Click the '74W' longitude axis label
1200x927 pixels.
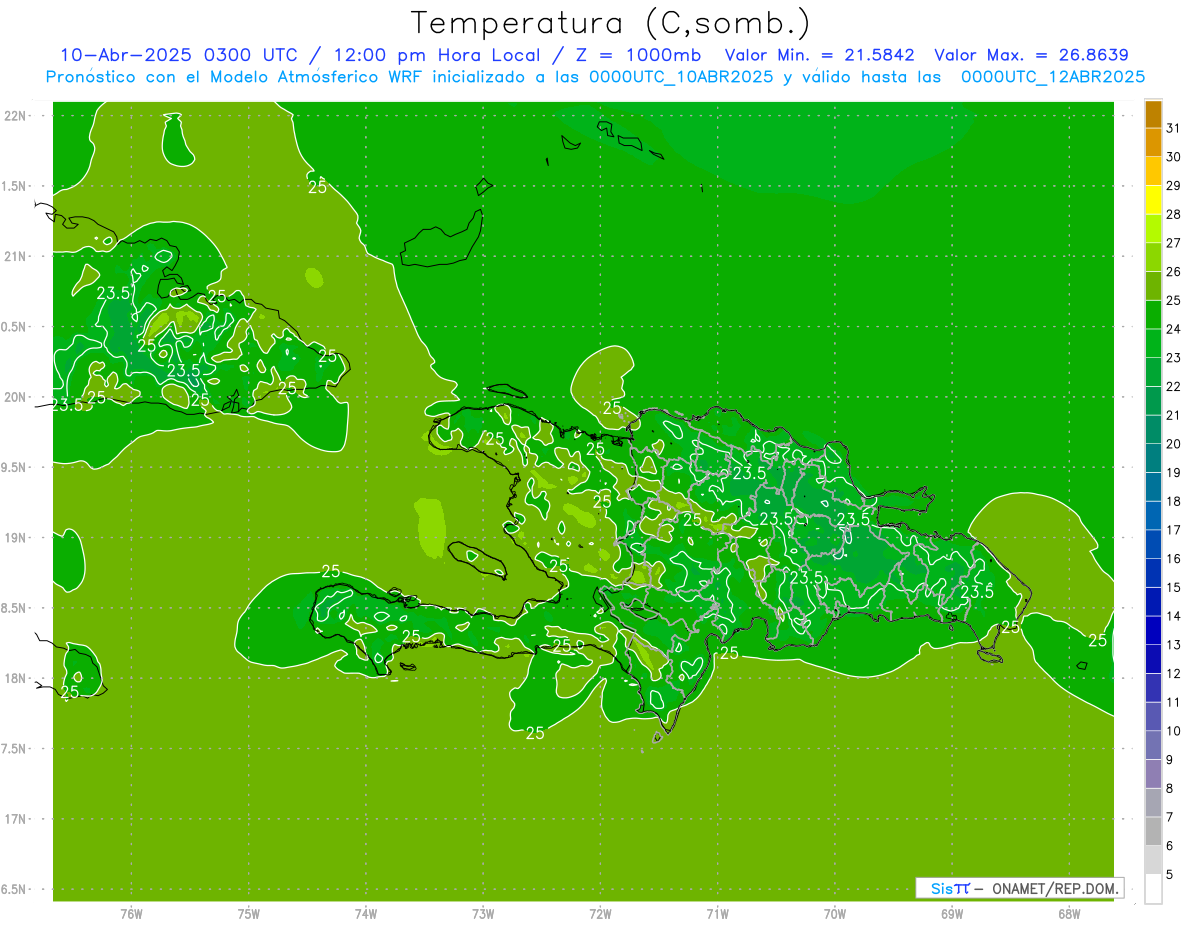tap(366, 913)
